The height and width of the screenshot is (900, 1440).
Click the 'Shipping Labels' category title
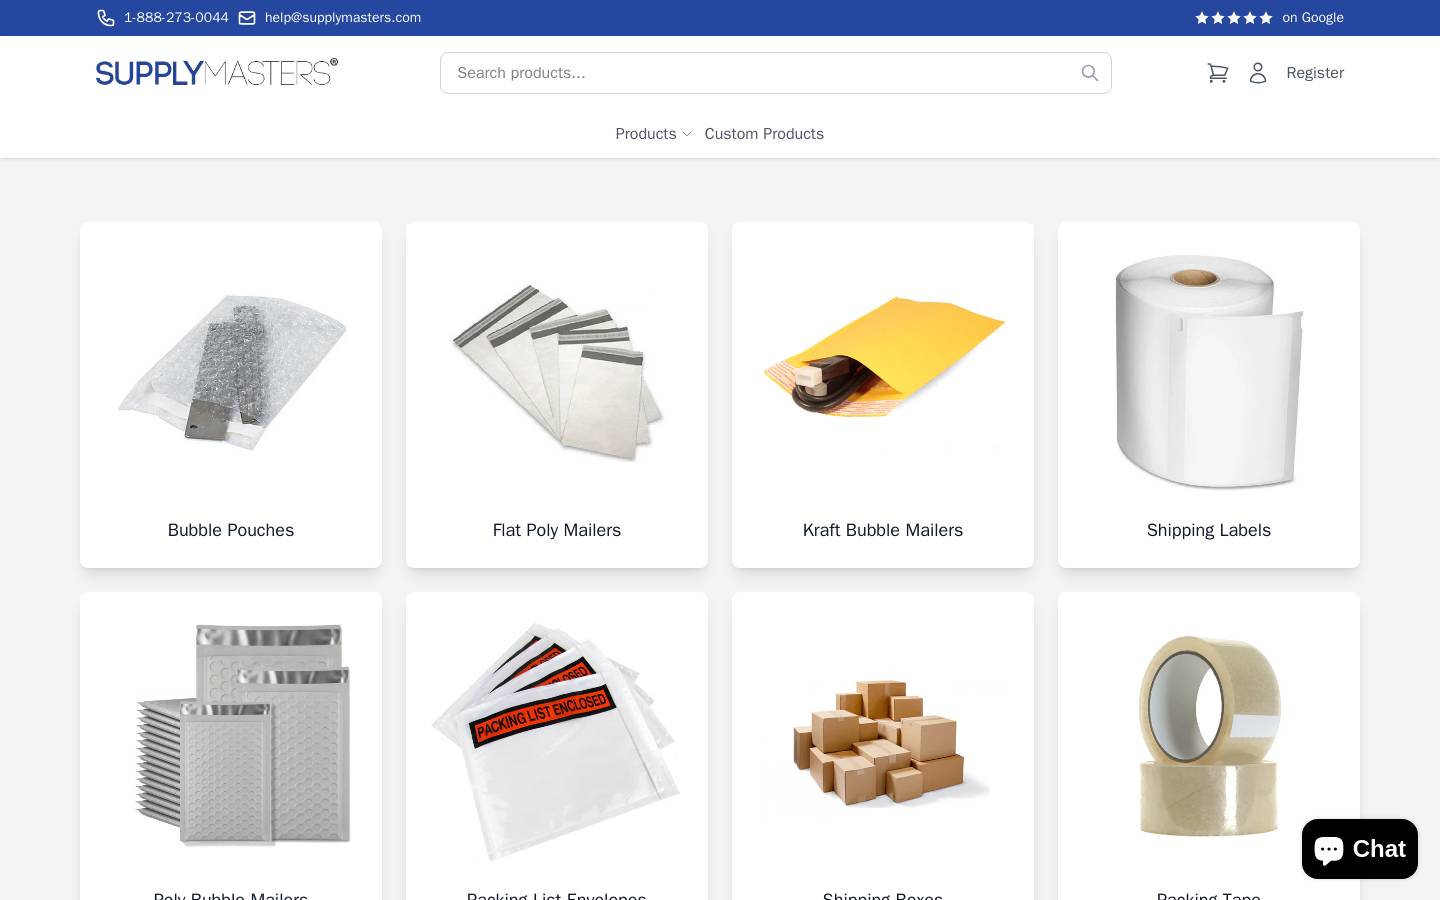(1209, 530)
